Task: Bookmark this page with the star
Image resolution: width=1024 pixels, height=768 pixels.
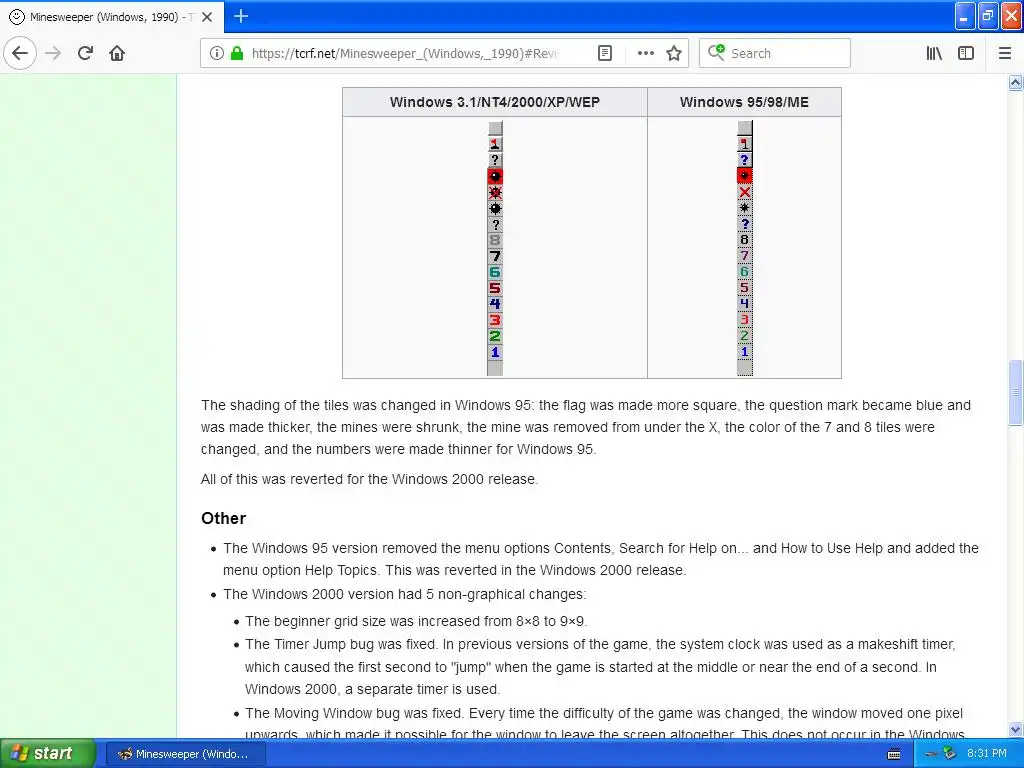Action: [674, 53]
